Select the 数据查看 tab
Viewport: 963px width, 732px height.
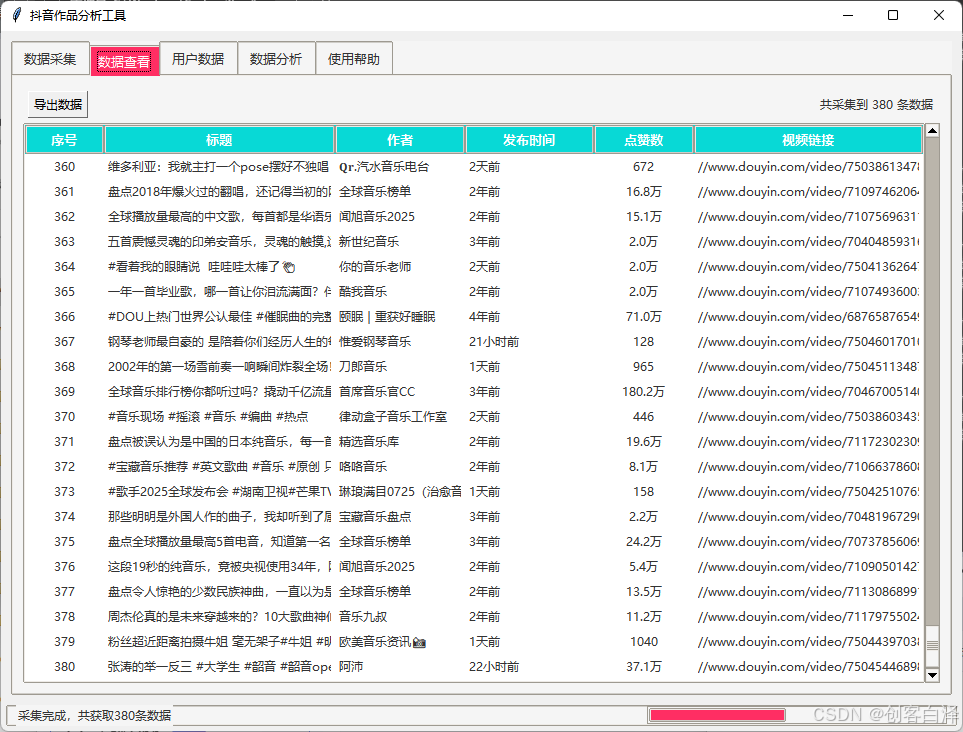125,61
